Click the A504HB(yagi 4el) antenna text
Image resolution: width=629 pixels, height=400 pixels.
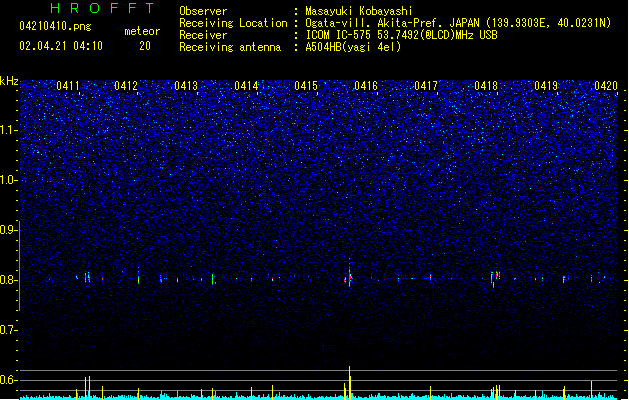353,47
